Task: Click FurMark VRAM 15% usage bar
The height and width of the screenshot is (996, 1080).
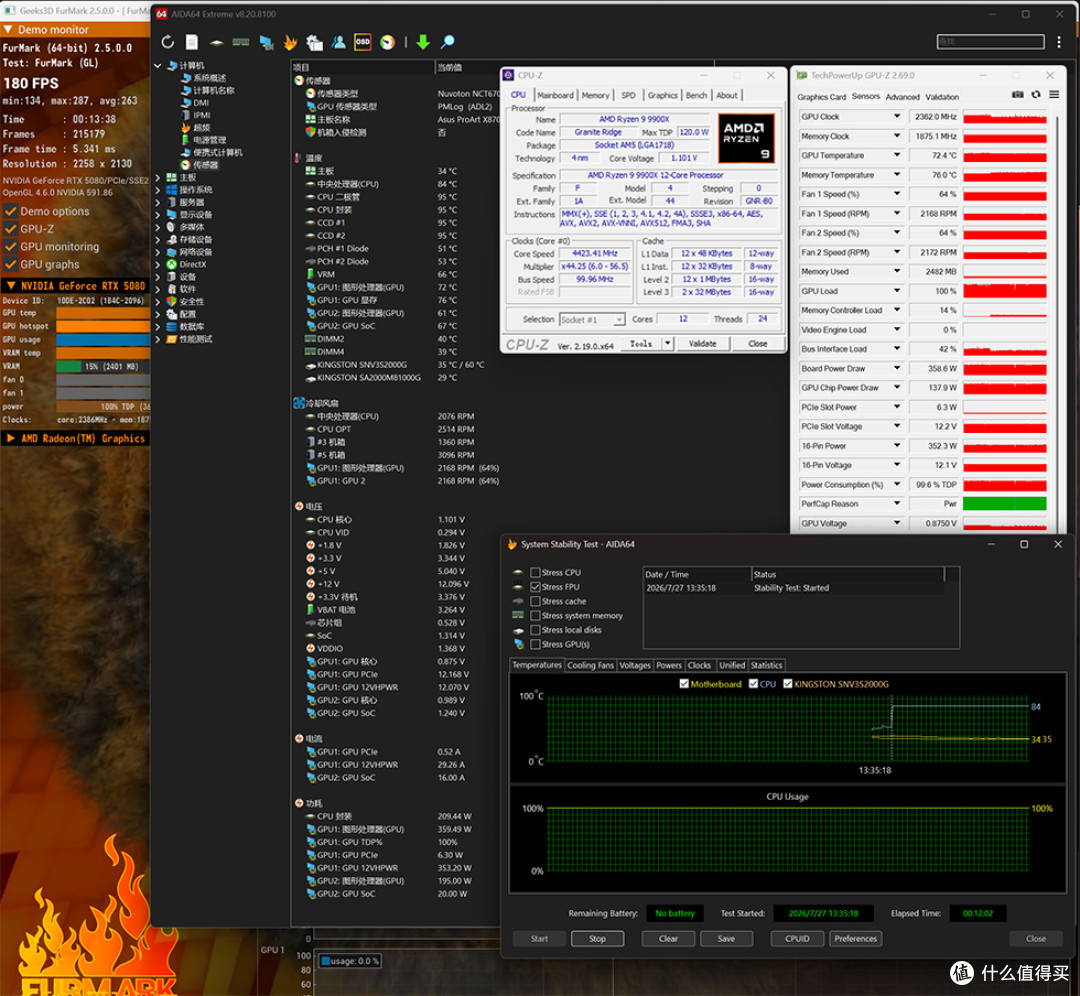Action: click(103, 366)
